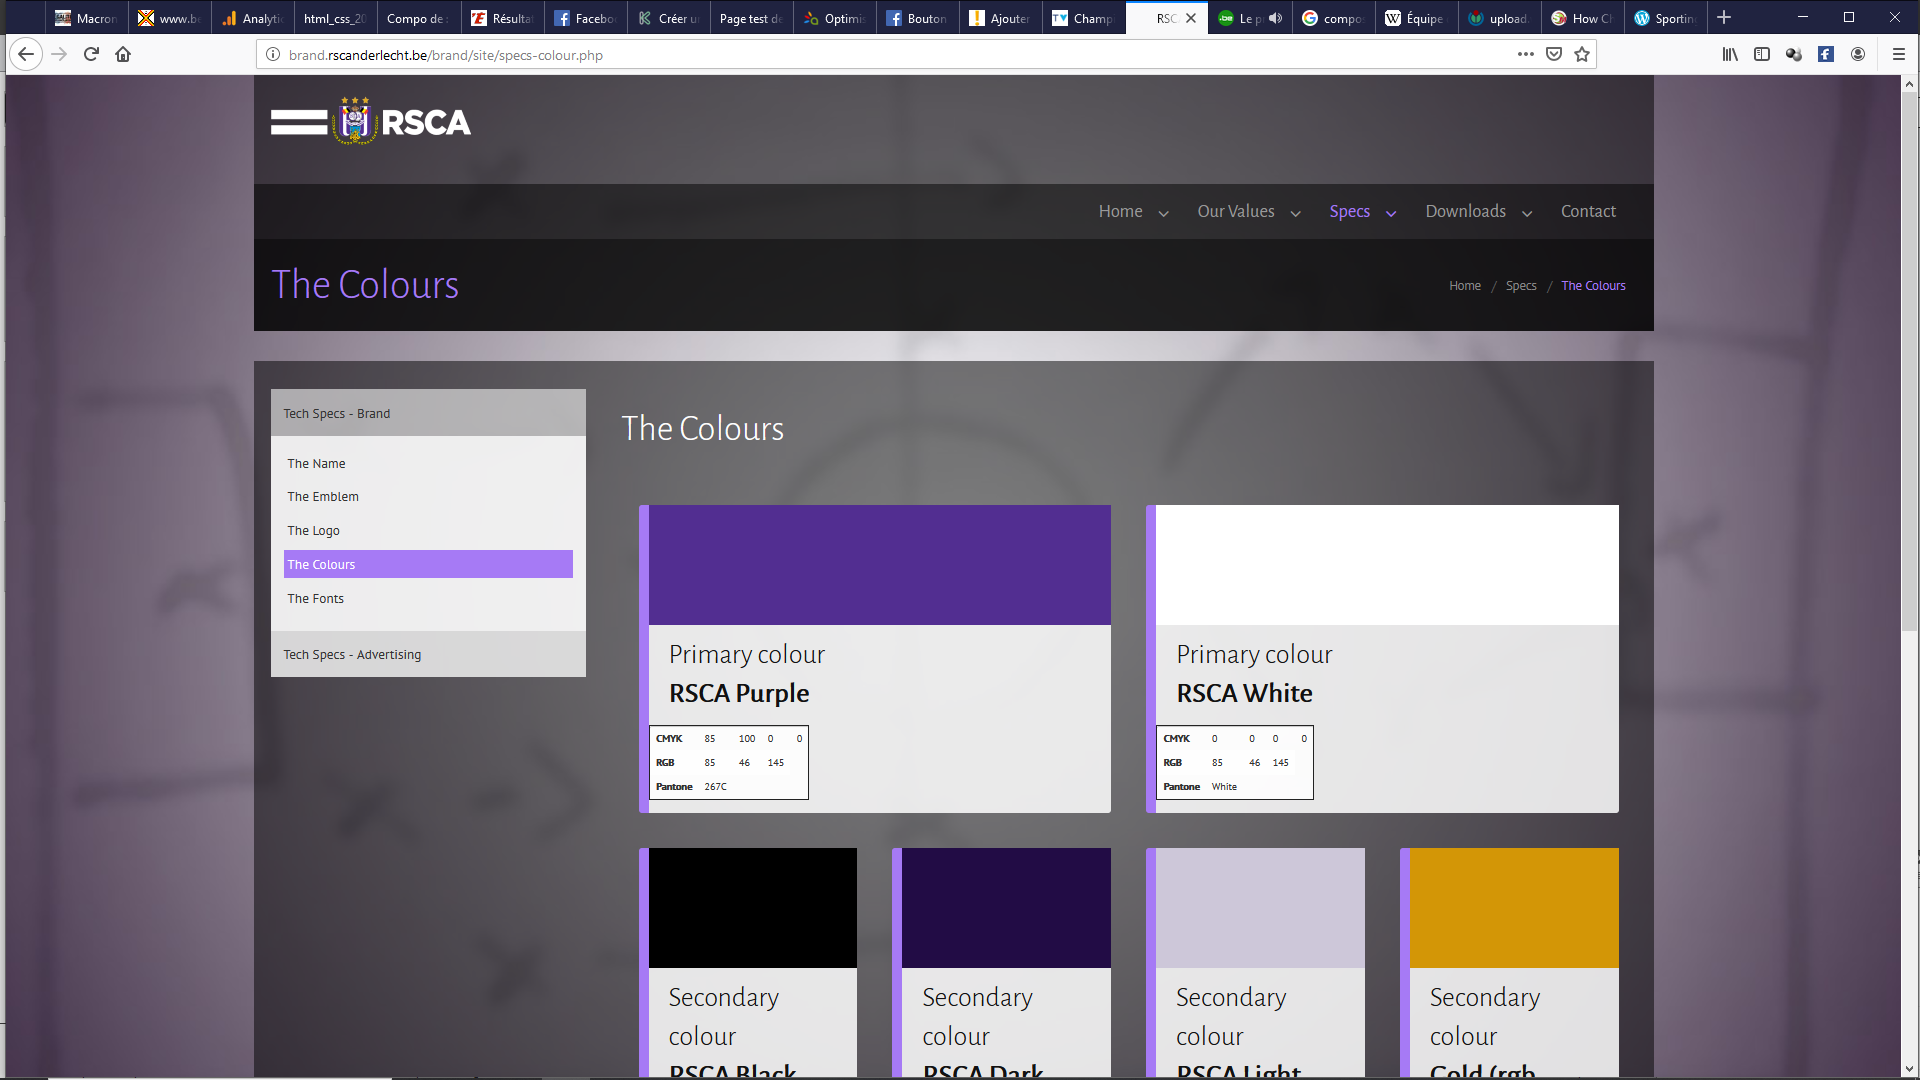Click the RSCA Light lavender swatch

click(x=1260, y=908)
